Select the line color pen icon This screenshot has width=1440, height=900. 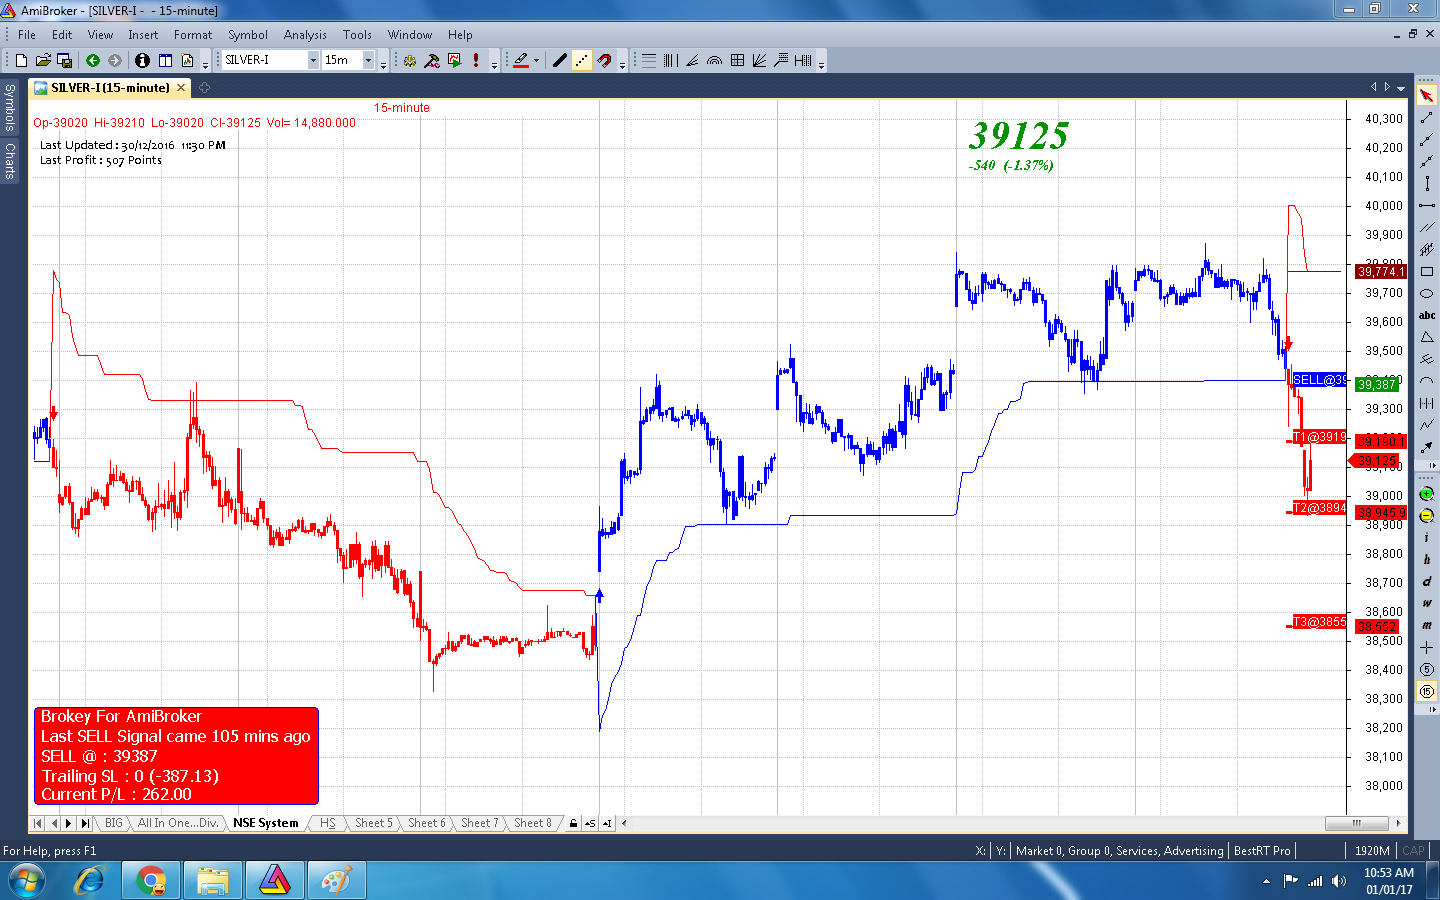click(x=521, y=60)
